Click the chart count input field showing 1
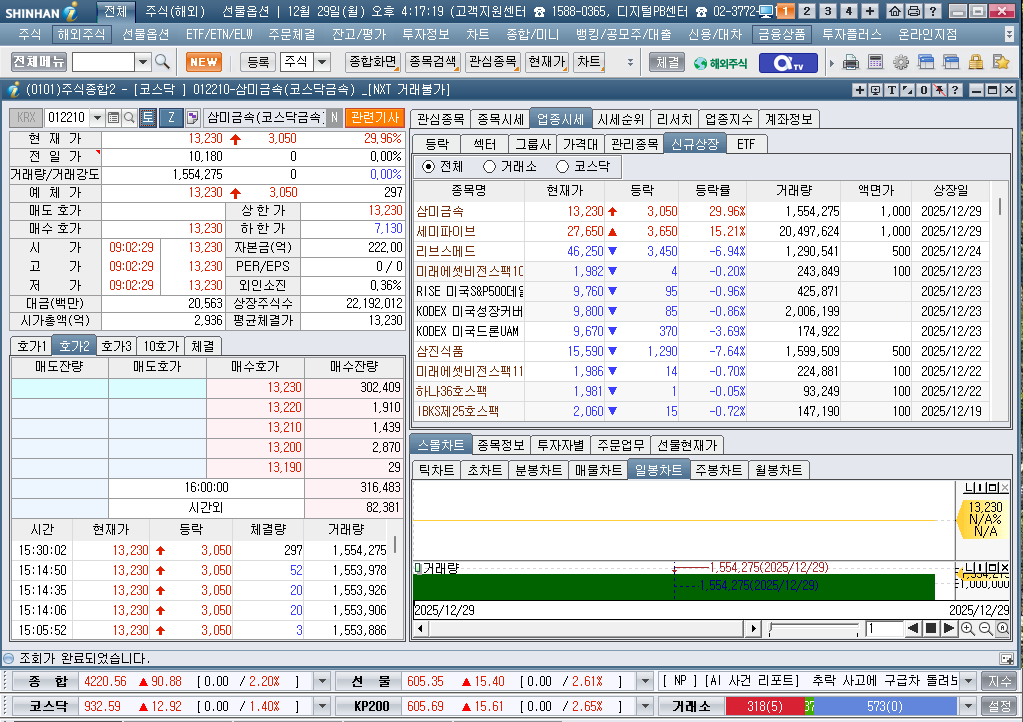 884,629
